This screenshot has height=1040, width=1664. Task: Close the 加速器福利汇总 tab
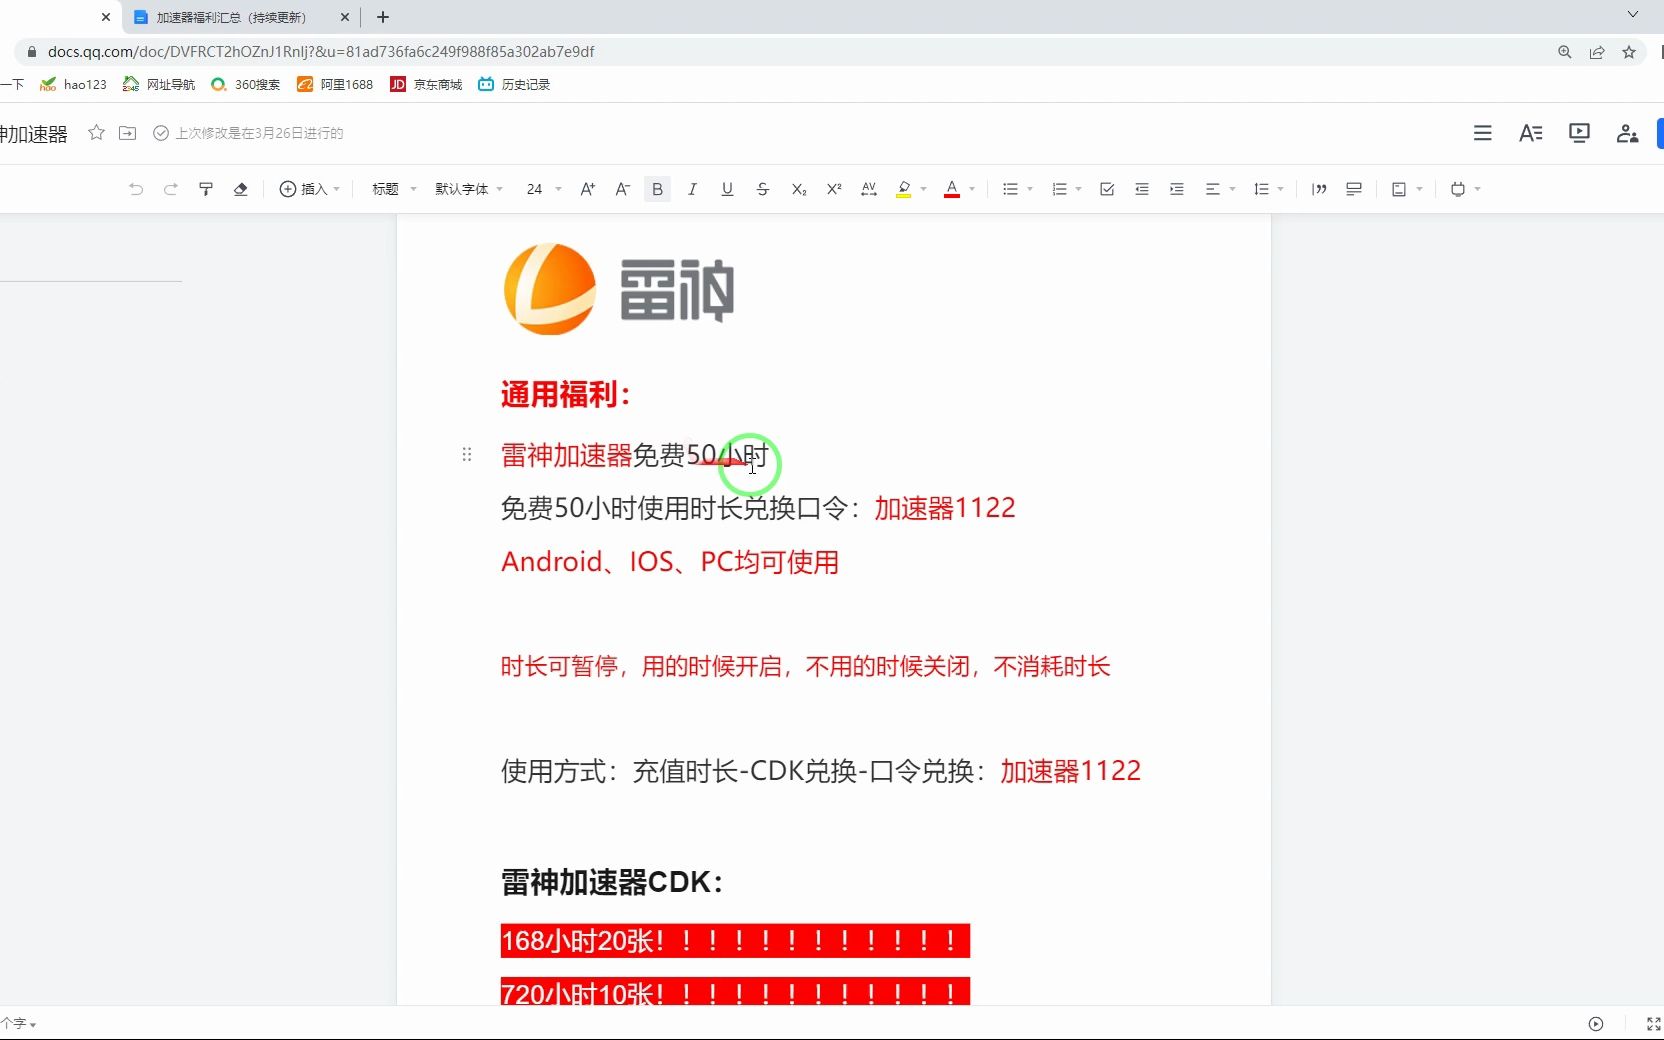(x=345, y=17)
